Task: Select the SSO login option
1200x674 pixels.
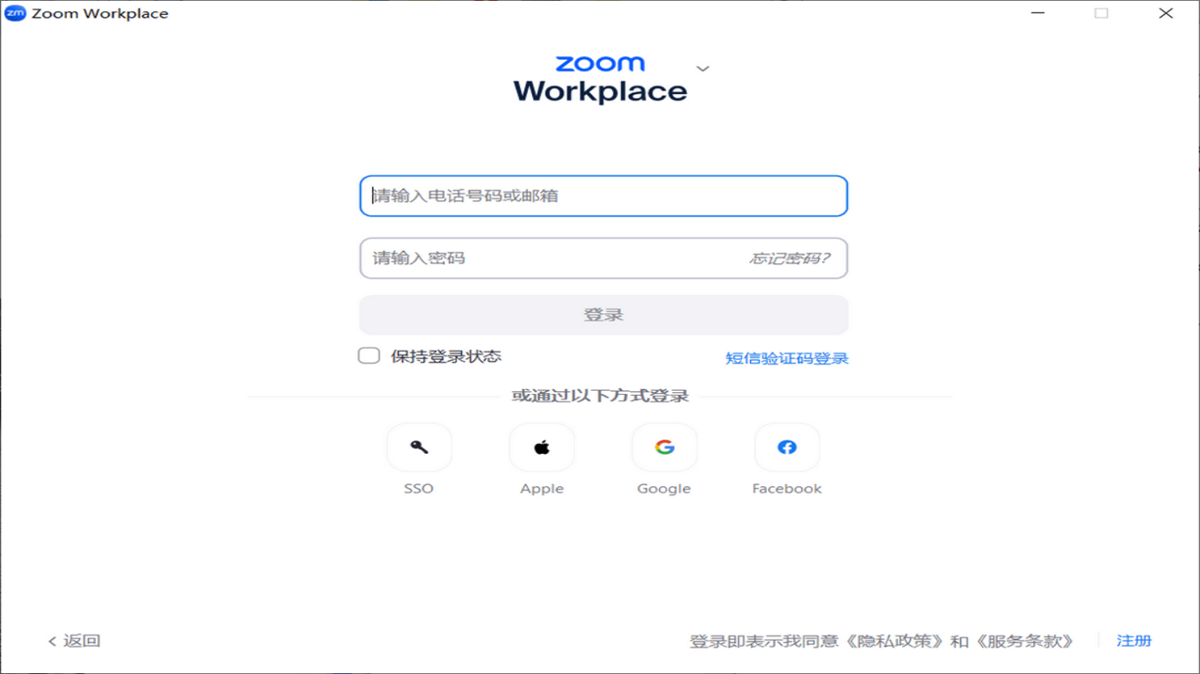Action: [419, 446]
